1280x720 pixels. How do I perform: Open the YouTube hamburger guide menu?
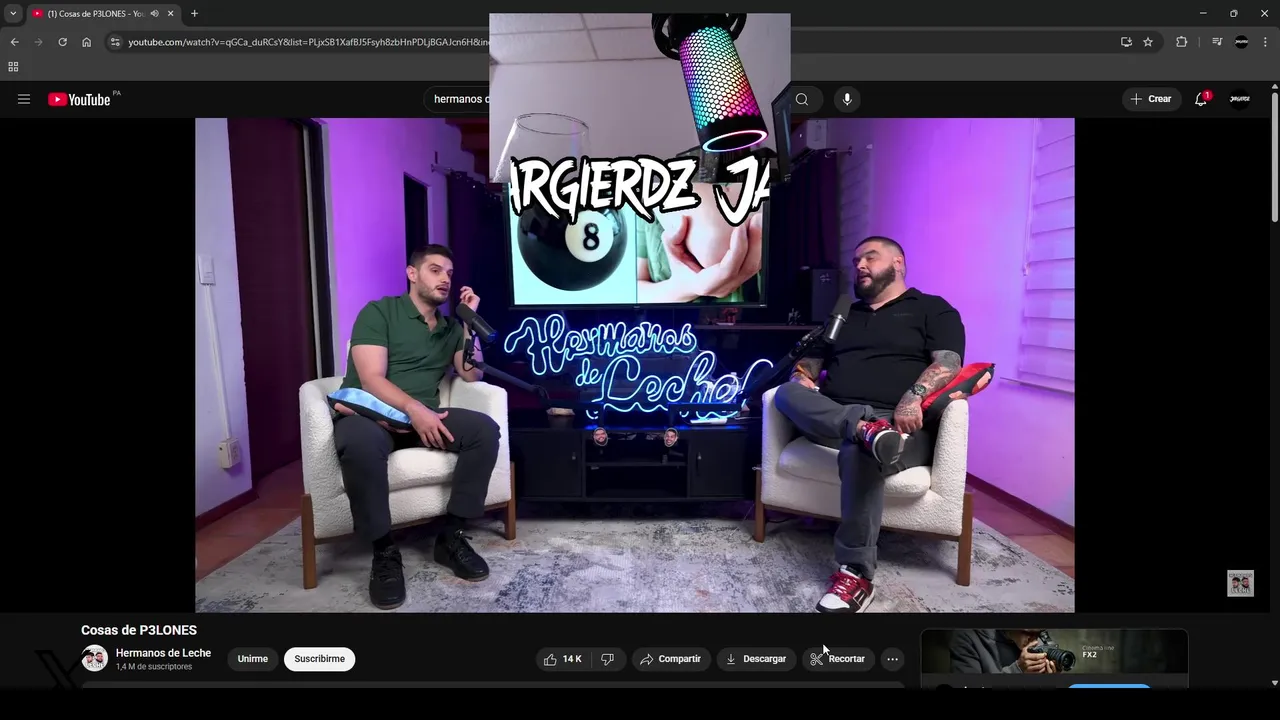pyautogui.click(x=24, y=99)
